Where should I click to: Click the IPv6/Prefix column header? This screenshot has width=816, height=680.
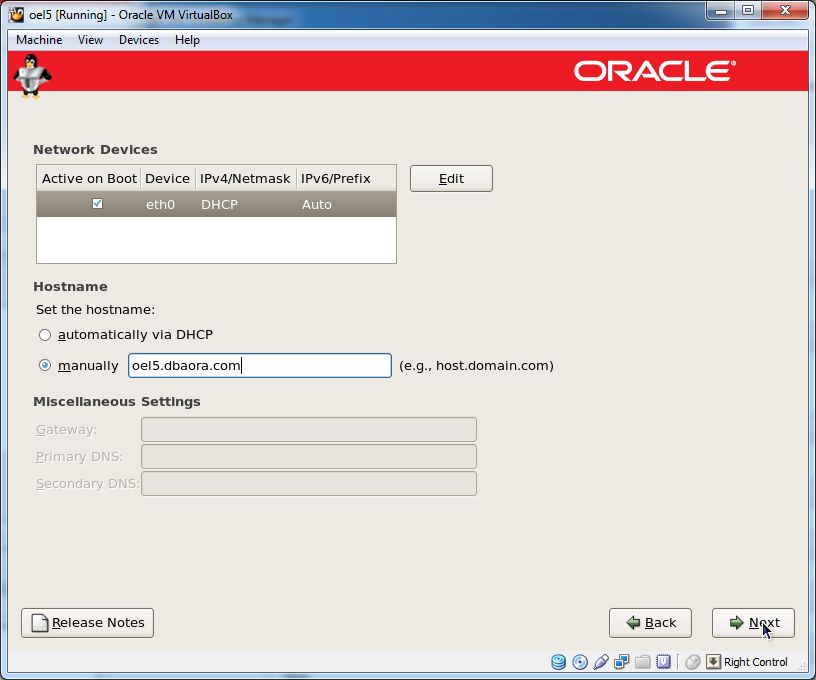click(346, 178)
